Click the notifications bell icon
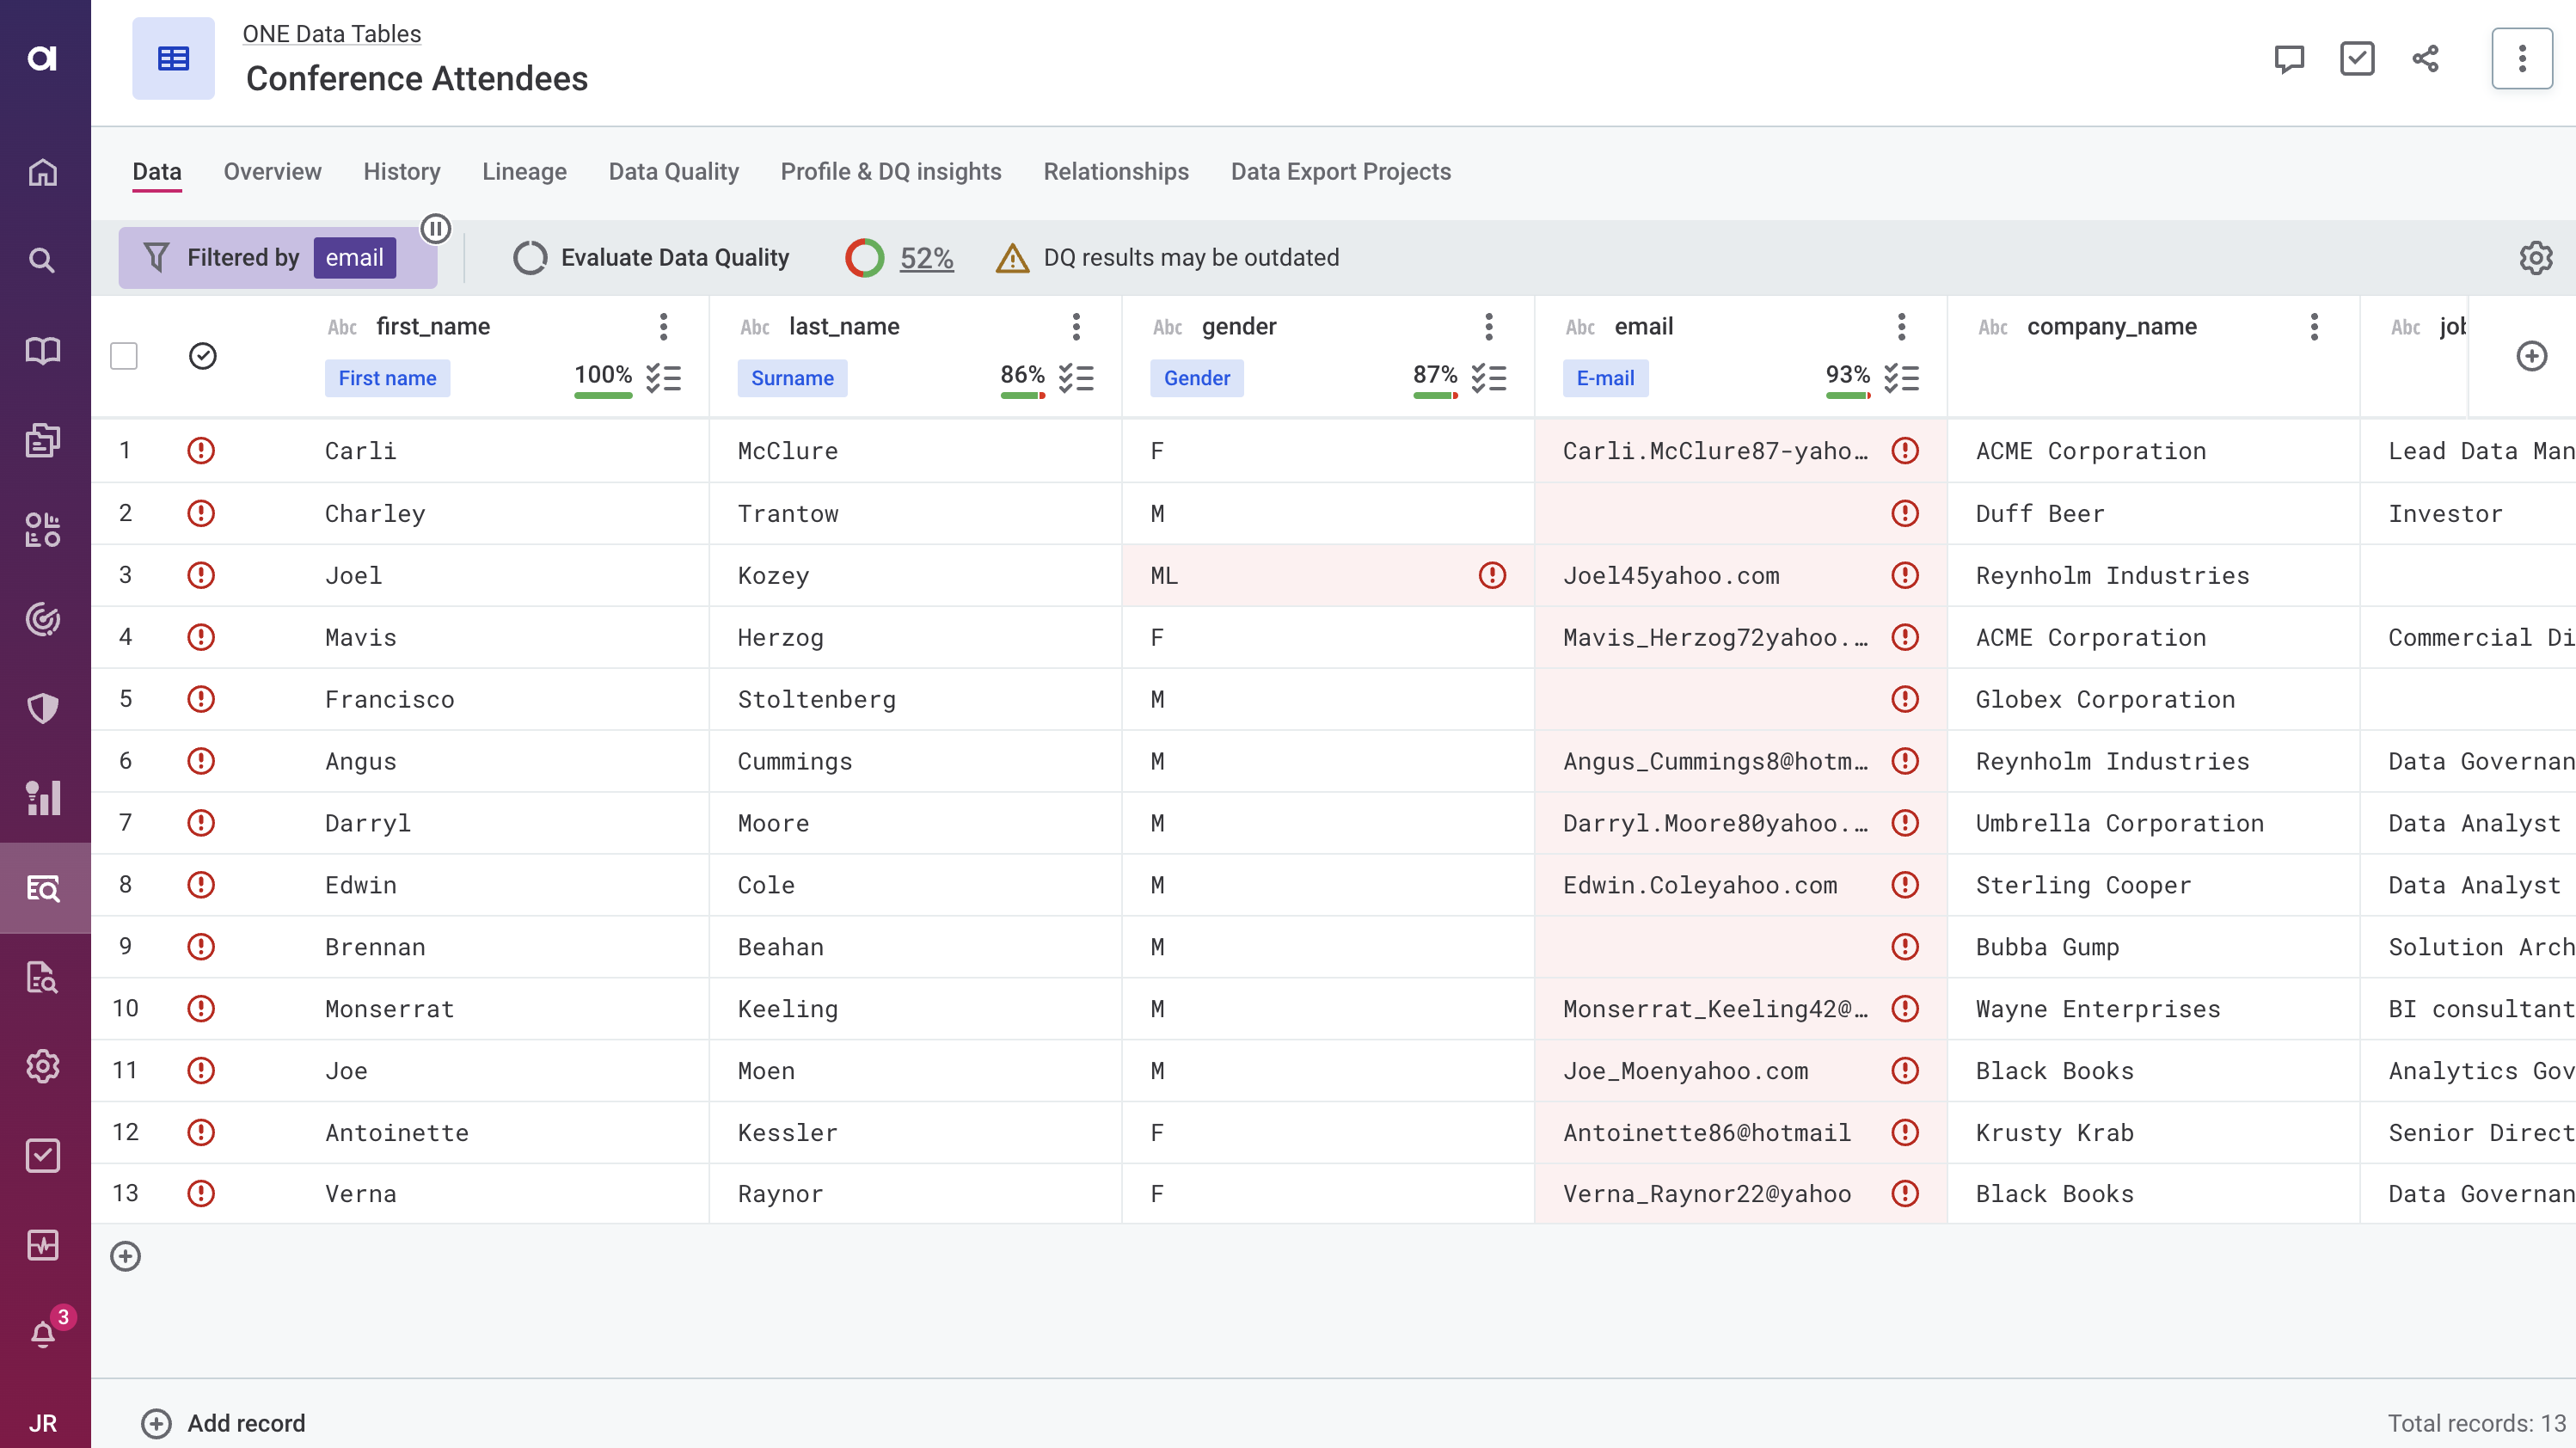Image resolution: width=2576 pixels, height=1448 pixels. tap(42, 1333)
